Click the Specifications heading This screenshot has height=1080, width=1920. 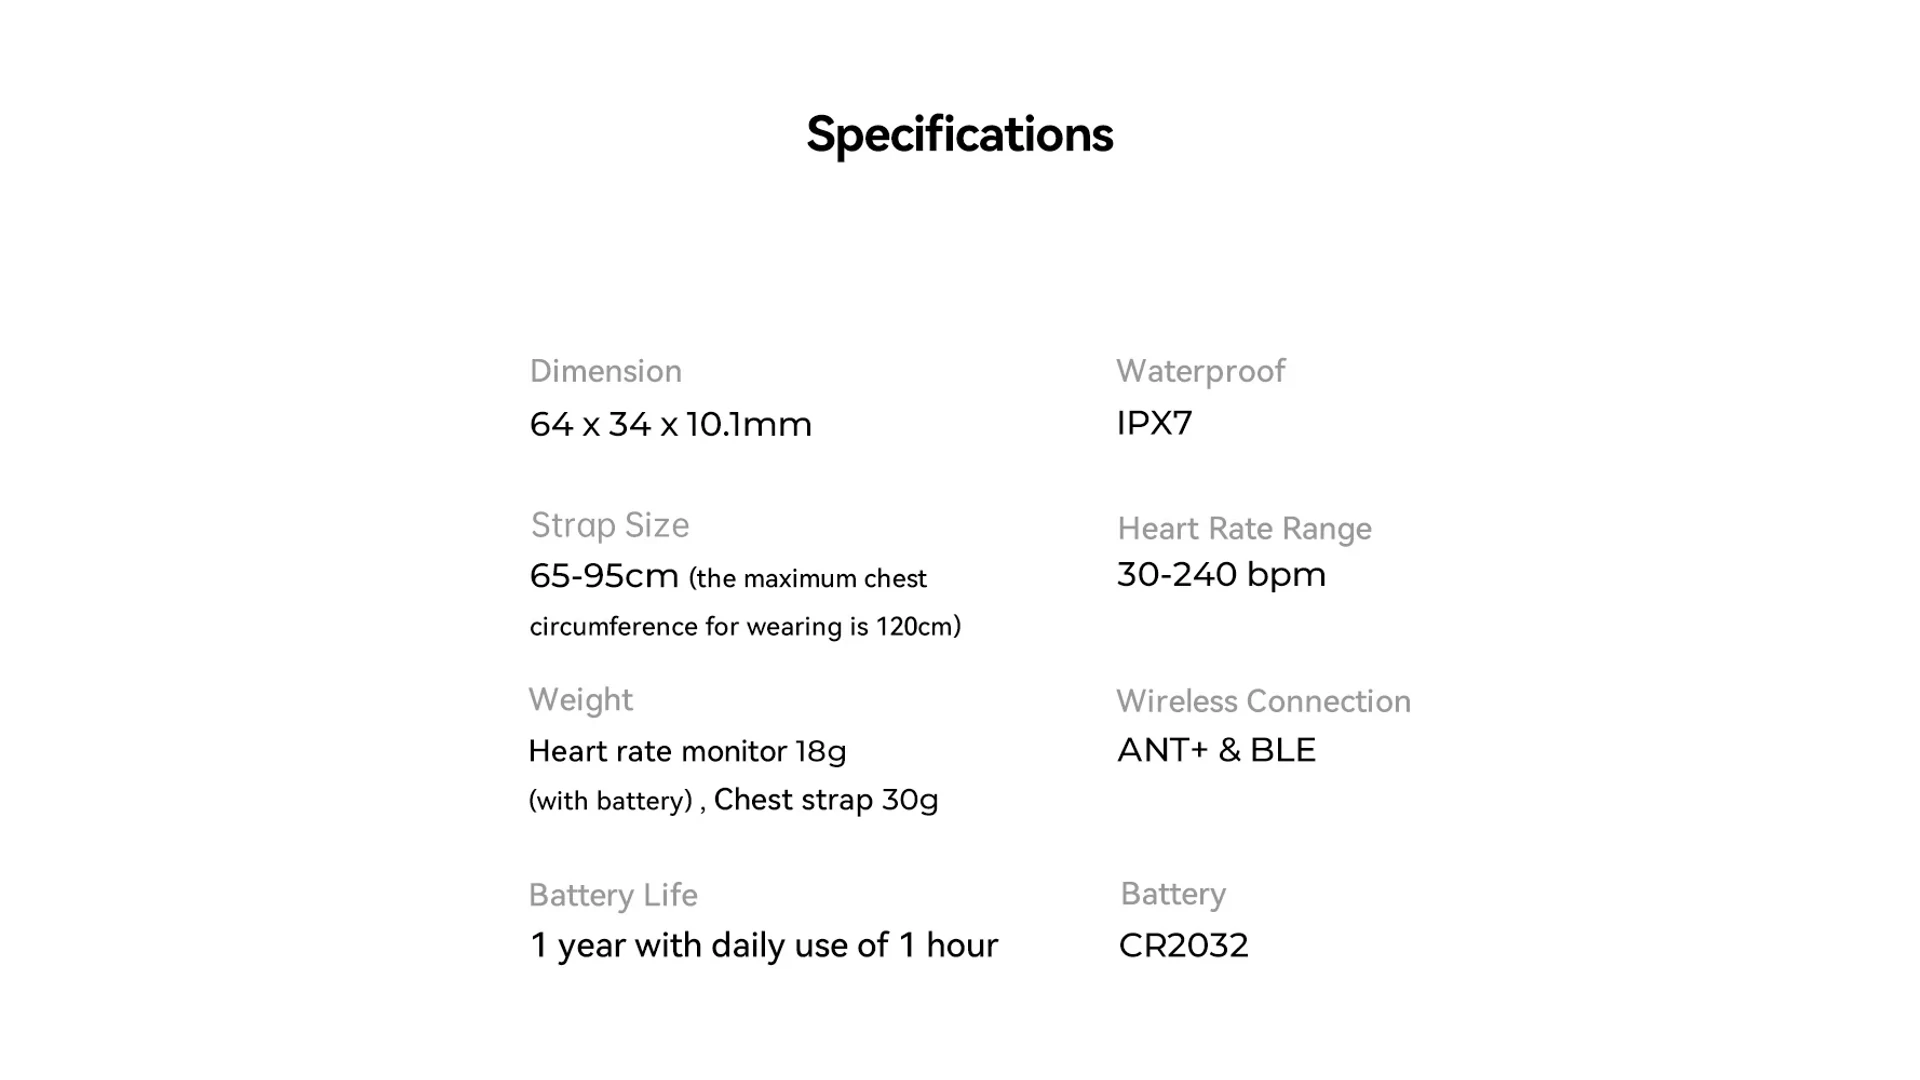(959, 134)
